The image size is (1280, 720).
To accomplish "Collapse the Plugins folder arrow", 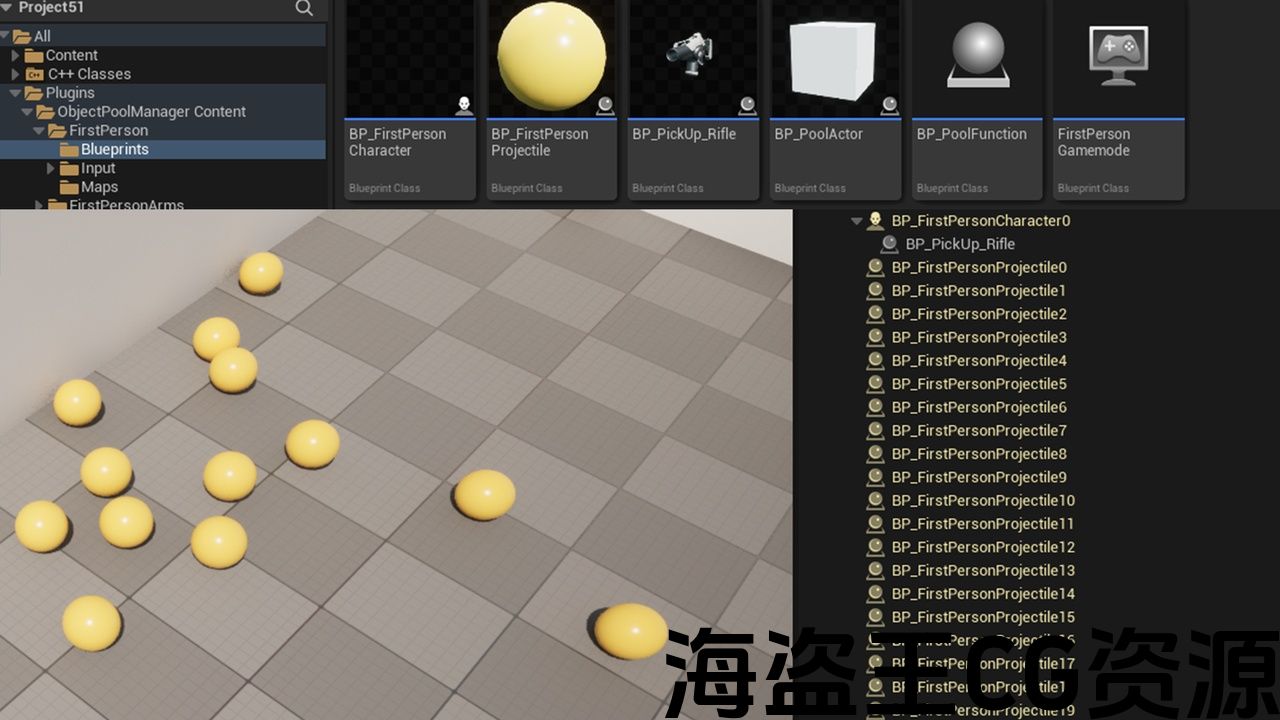I will 15,93.
